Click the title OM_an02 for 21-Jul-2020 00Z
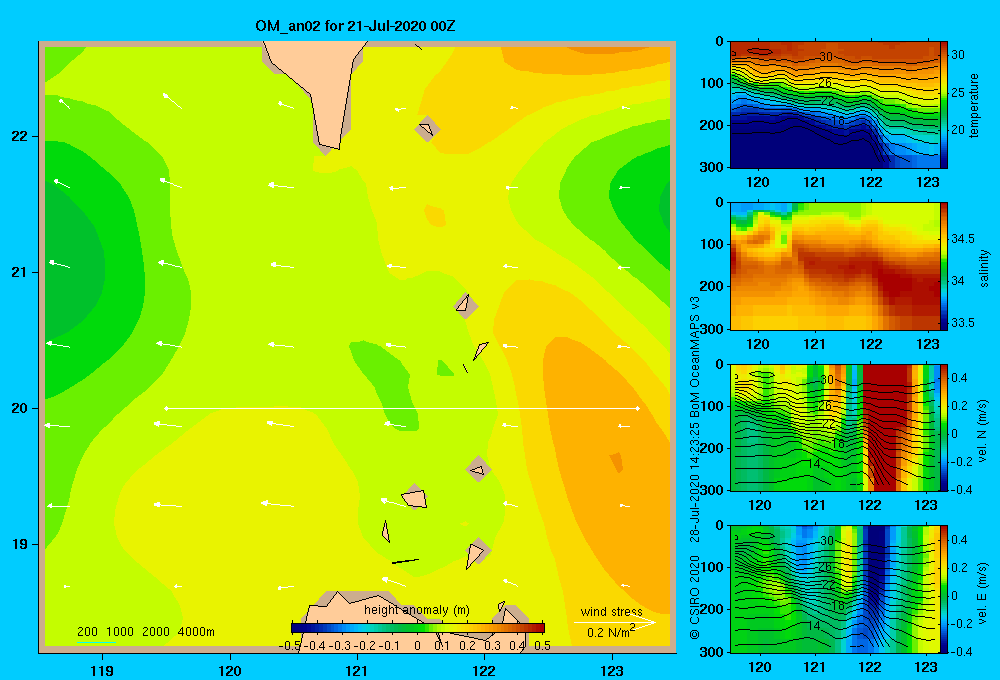The height and width of the screenshot is (680, 1000). [355, 26]
